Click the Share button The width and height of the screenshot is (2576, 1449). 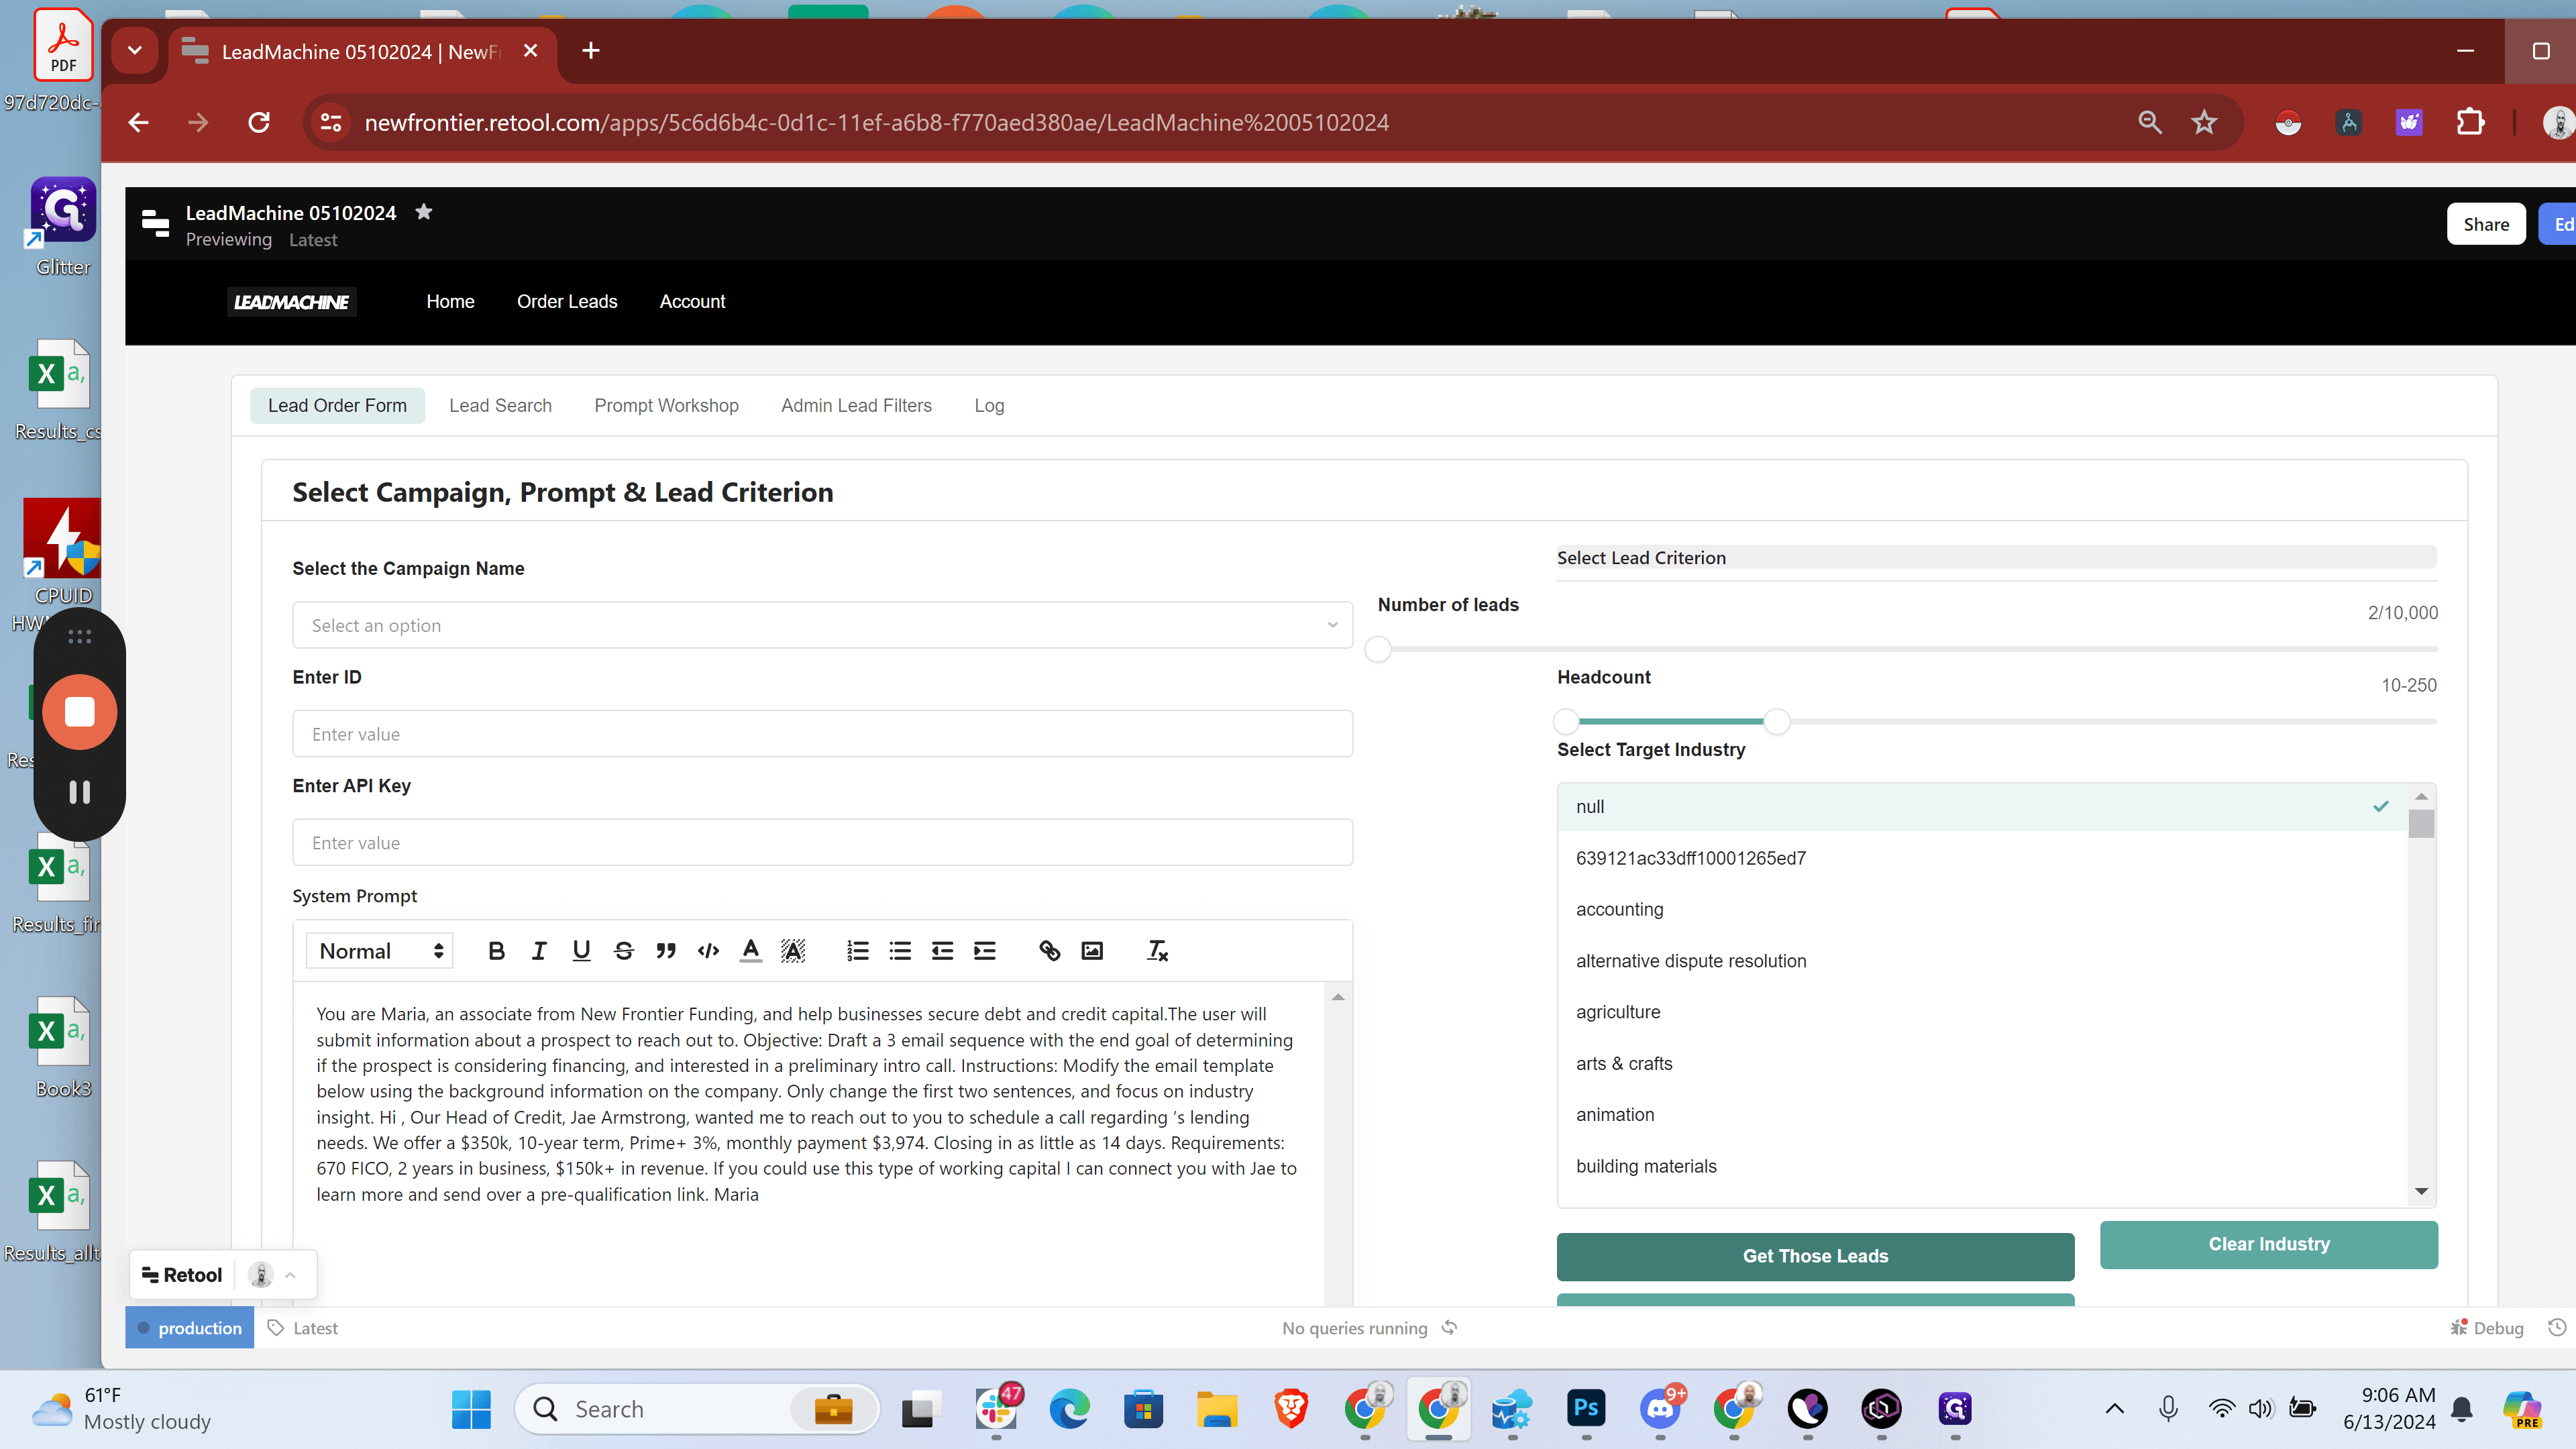click(x=2486, y=224)
